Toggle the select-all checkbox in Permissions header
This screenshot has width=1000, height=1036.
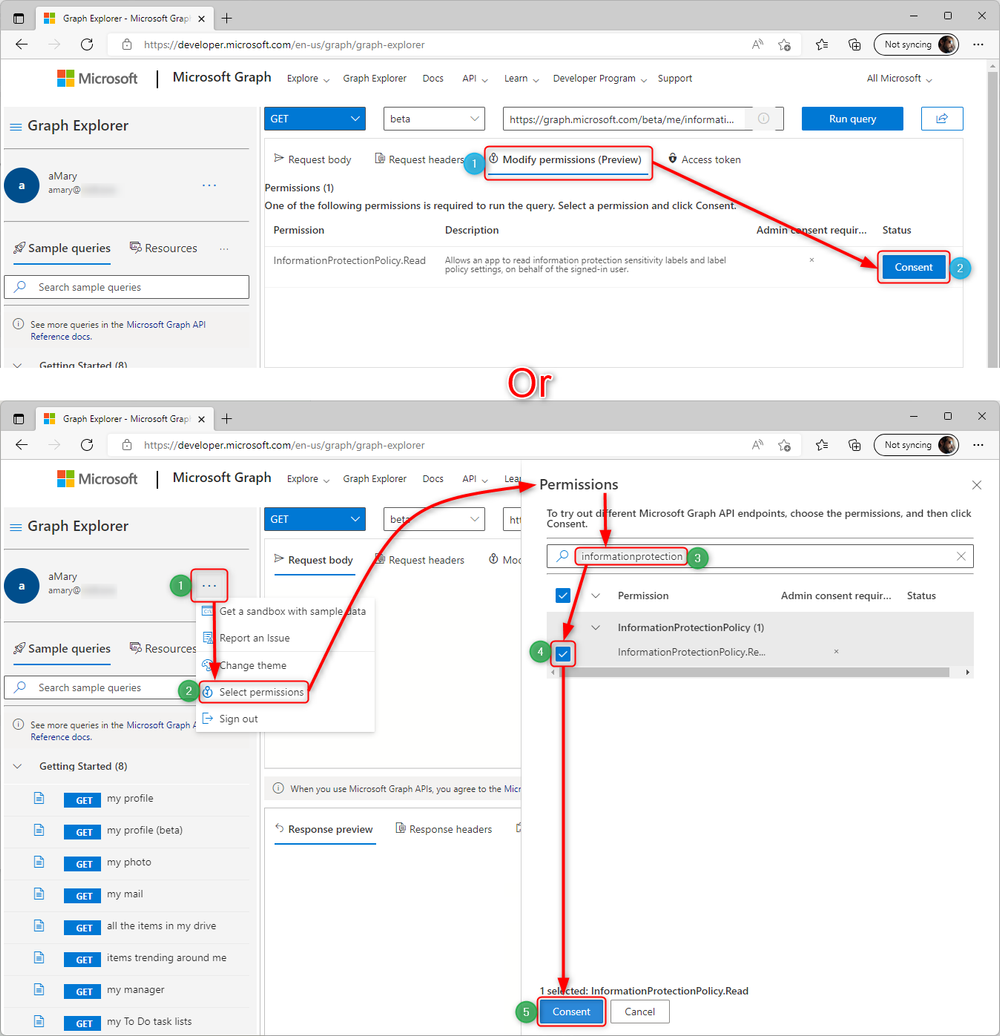tap(563, 595)
